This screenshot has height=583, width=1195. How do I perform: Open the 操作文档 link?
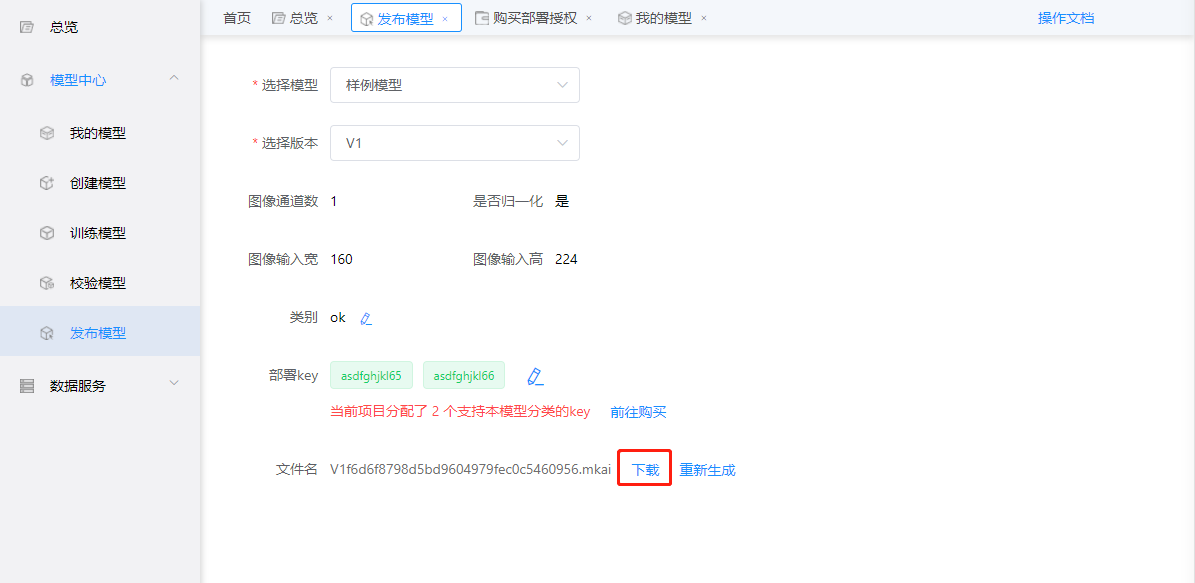[x=1066, y=18]
